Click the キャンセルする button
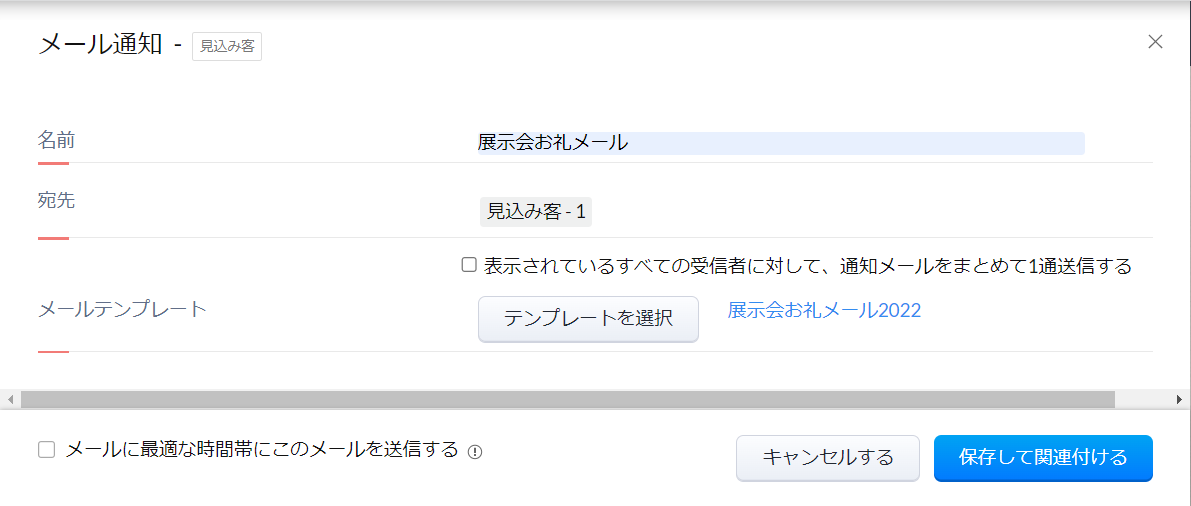The image size is (1191, 506). click(x=827, y=458)
